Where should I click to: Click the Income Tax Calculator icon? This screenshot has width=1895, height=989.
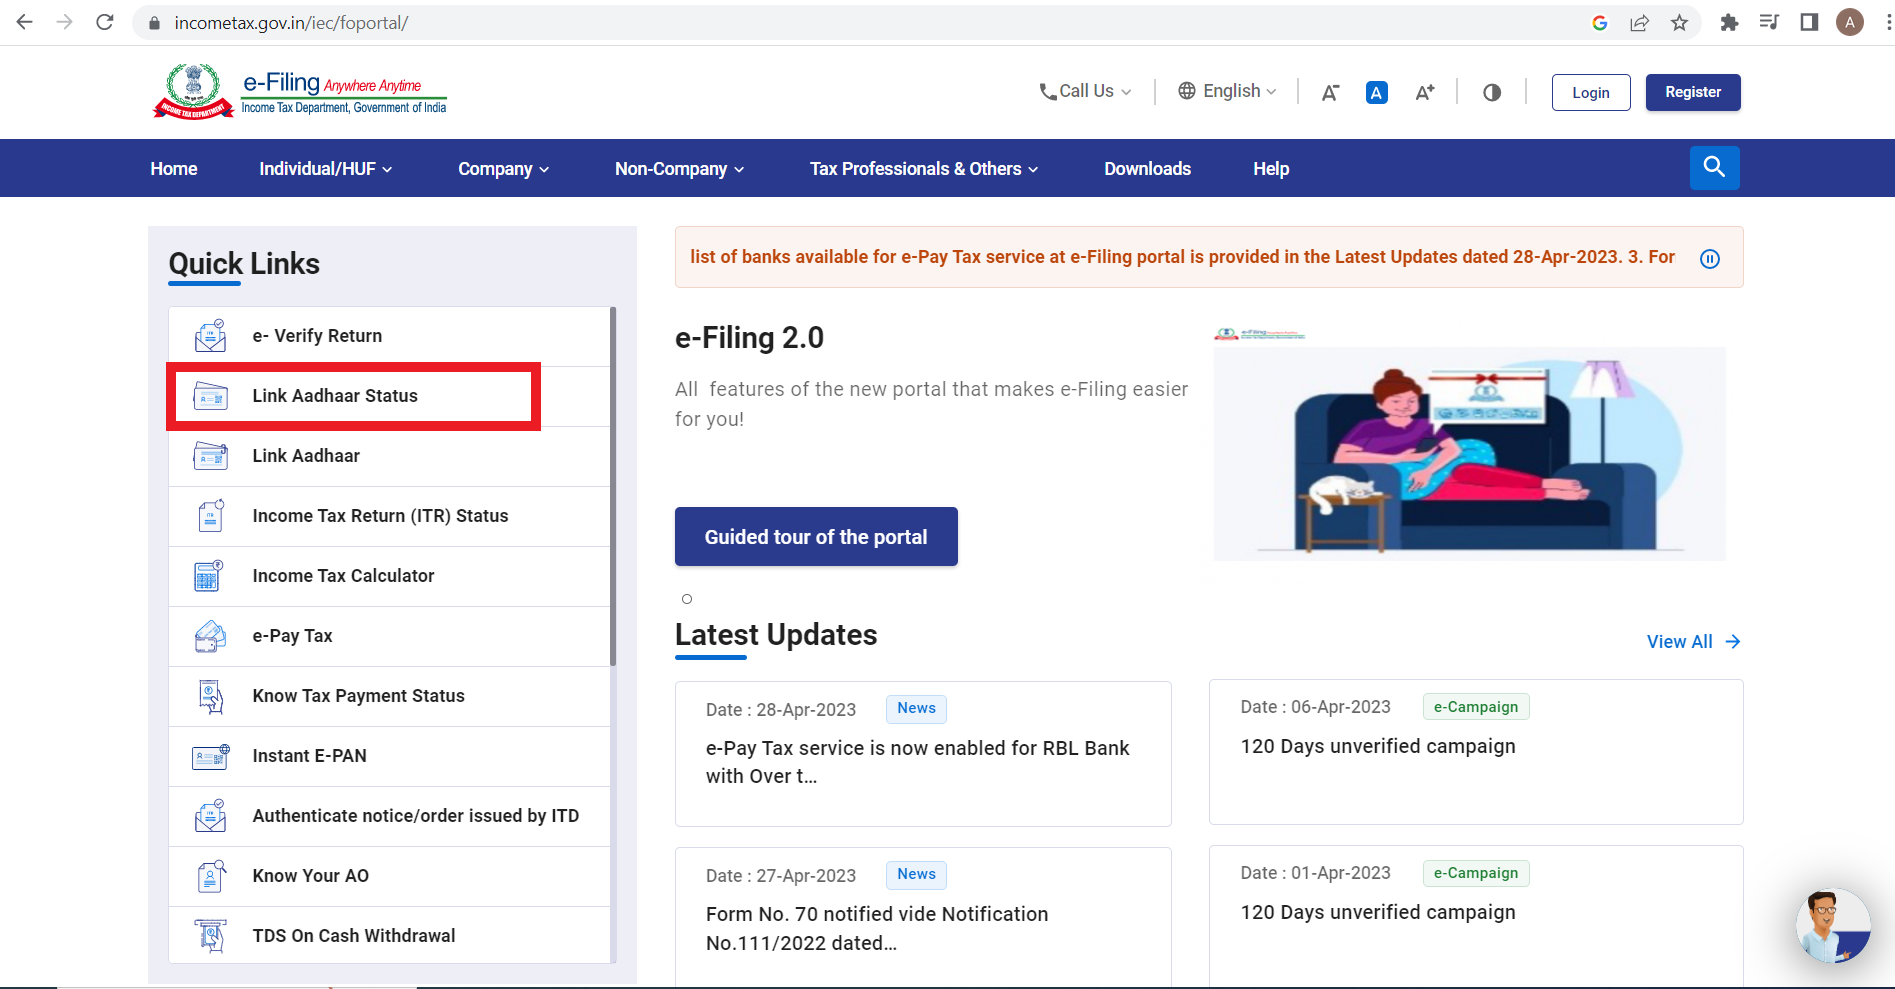[209, 576]
